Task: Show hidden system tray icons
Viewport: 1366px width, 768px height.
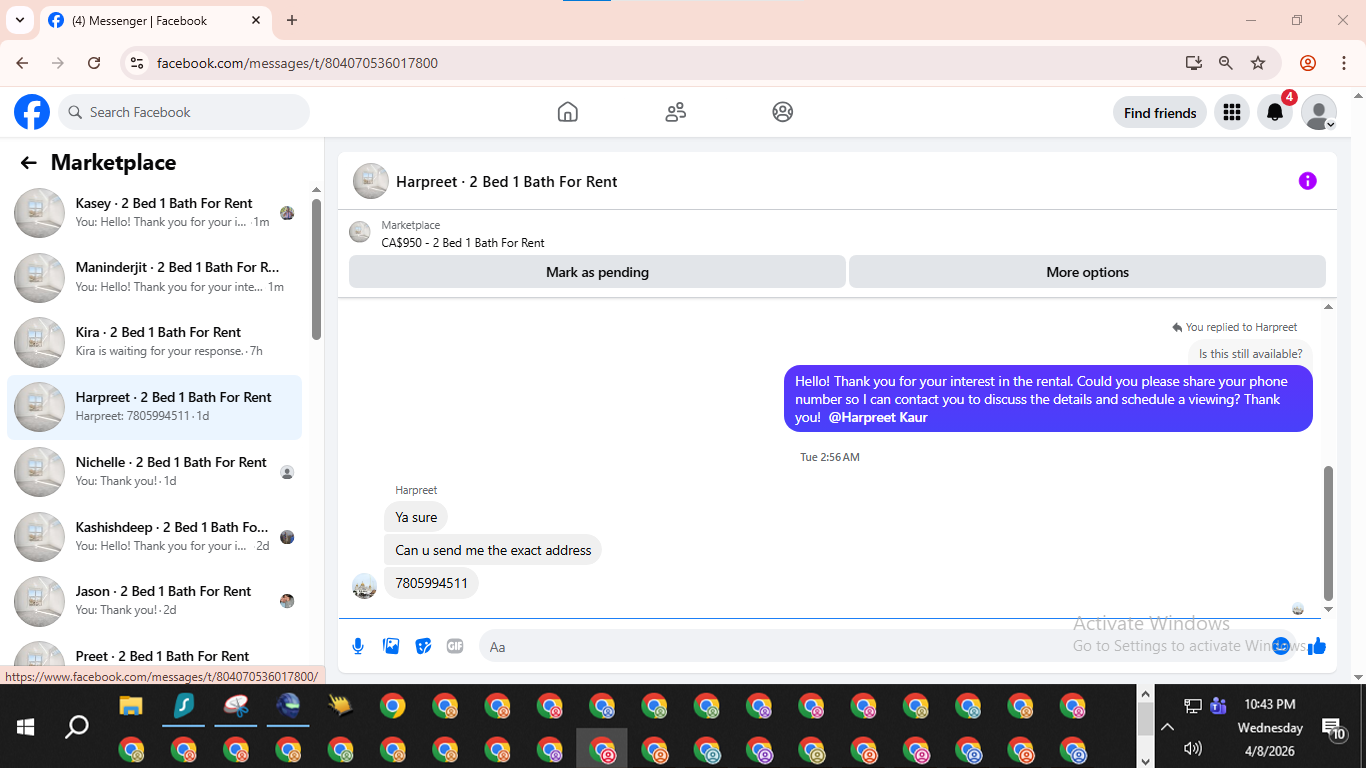Action: coord(1167,727)
